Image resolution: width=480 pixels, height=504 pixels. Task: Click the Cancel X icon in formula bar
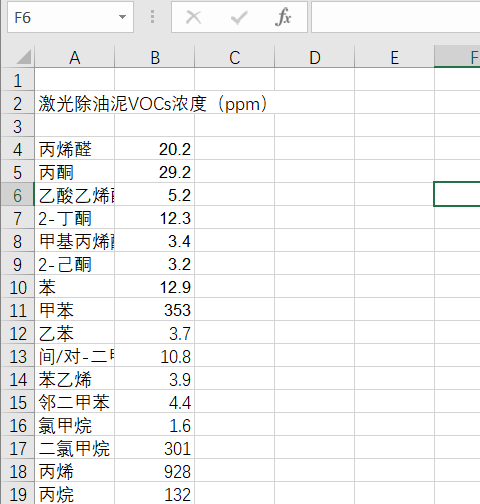coord(193,17)
